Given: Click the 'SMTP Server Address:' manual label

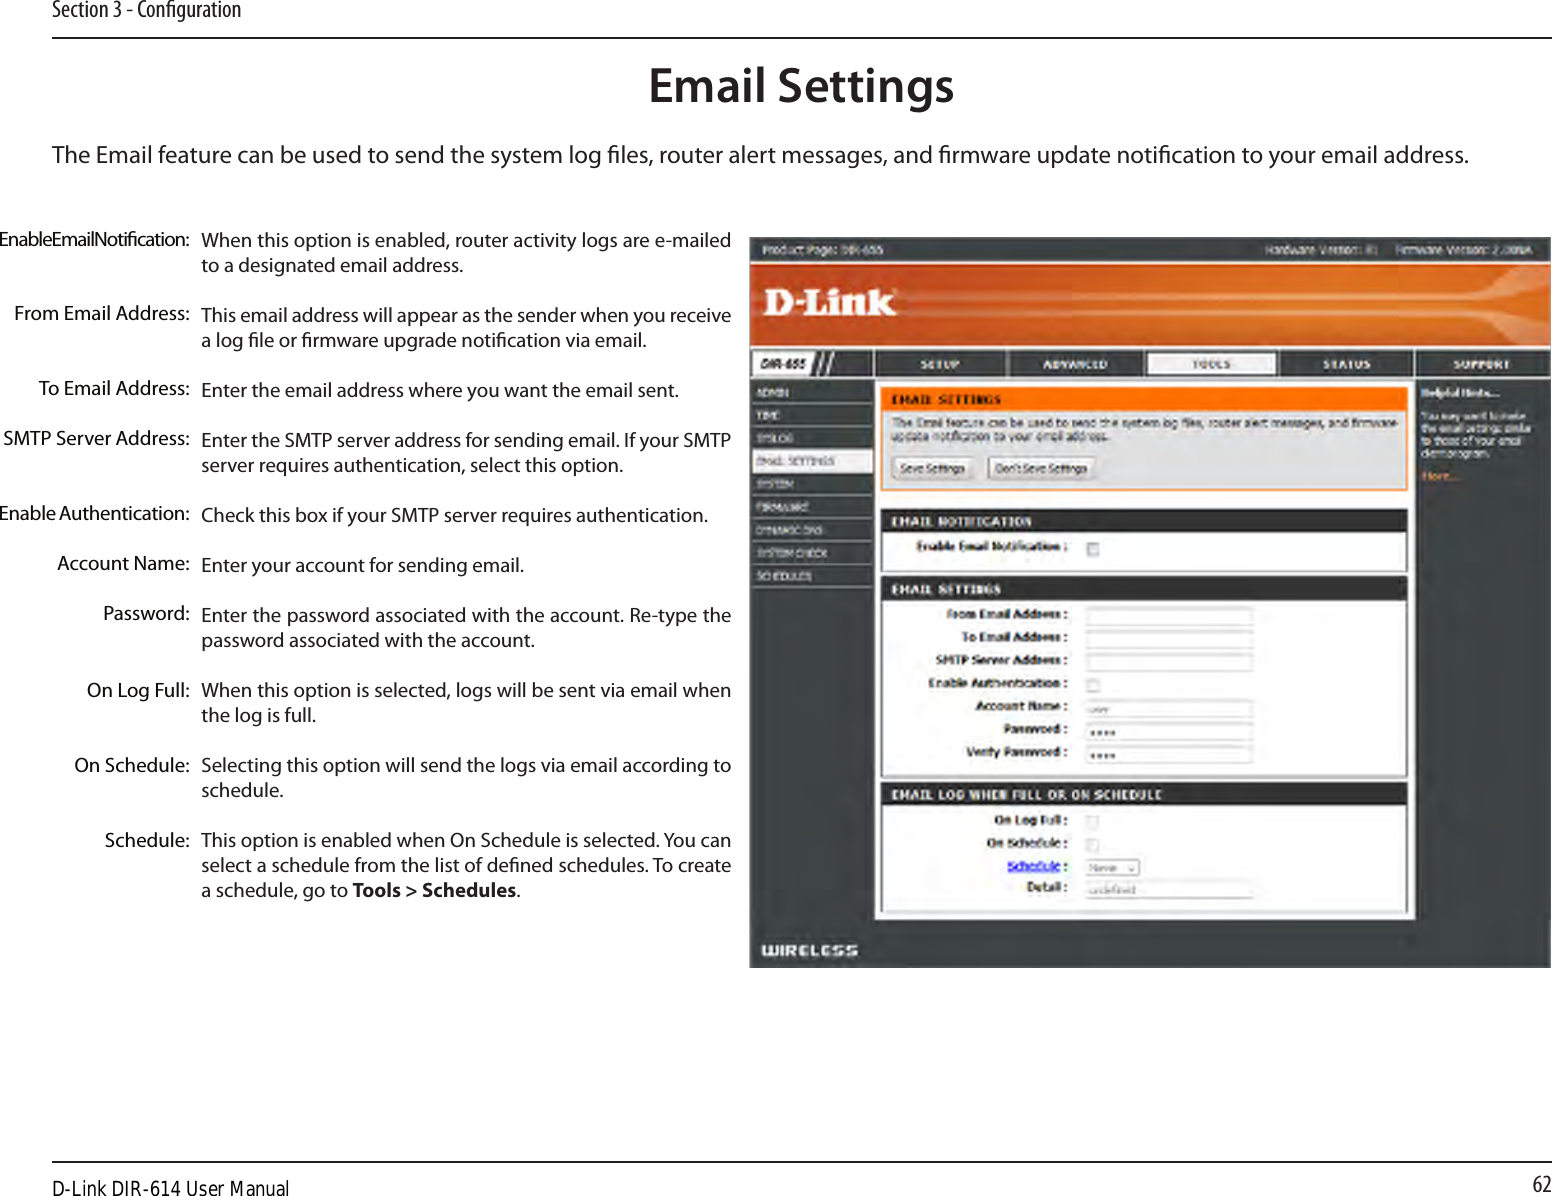Looking at the screenshot, I should 96,438.
